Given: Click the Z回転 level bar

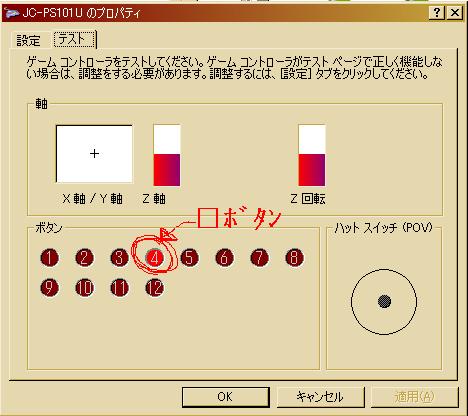Looking at the screenshot, I should pos(312,155).
